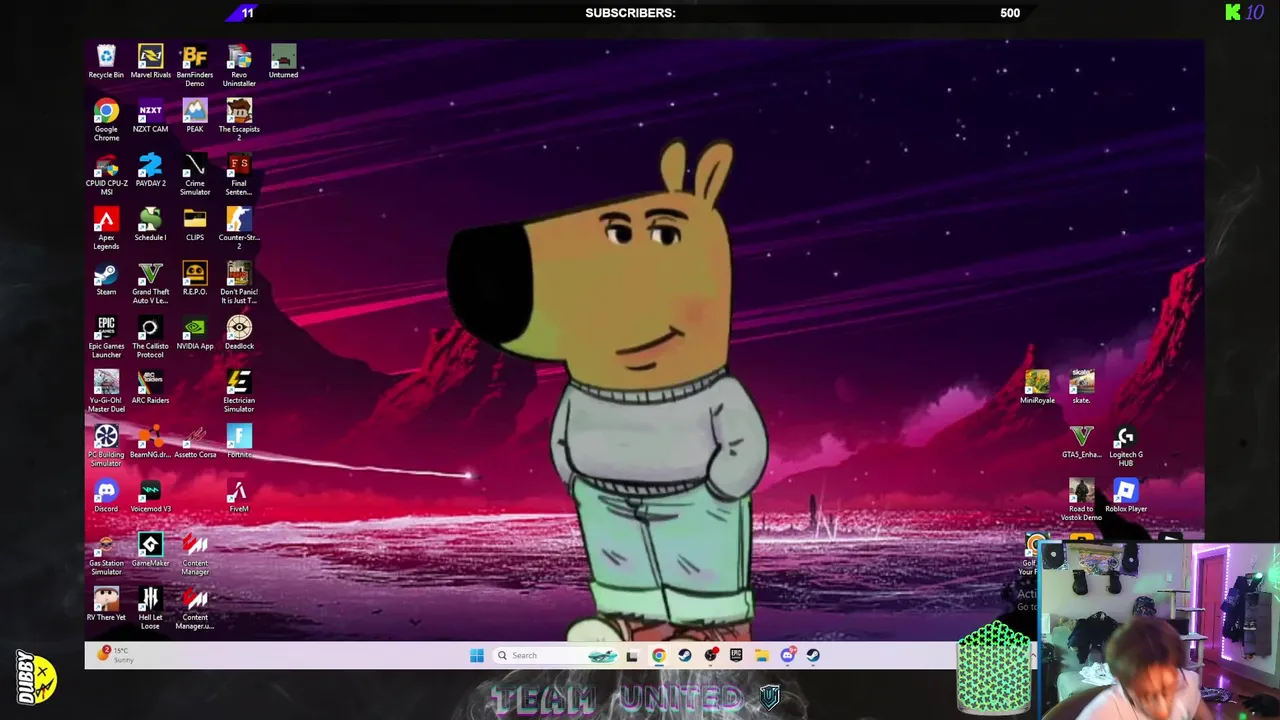Open Electrician Simulator shortcut
The width and height of the screenshot is (1280, 720).
[239, 390]
